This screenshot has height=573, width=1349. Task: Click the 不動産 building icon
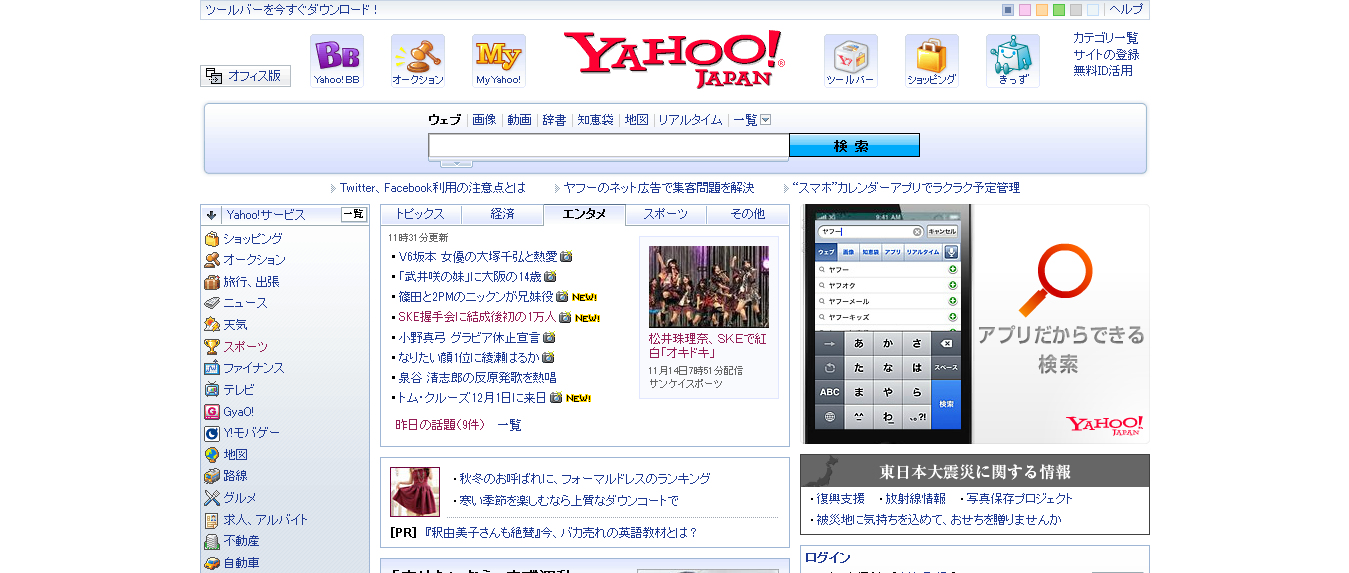[212, 541]
